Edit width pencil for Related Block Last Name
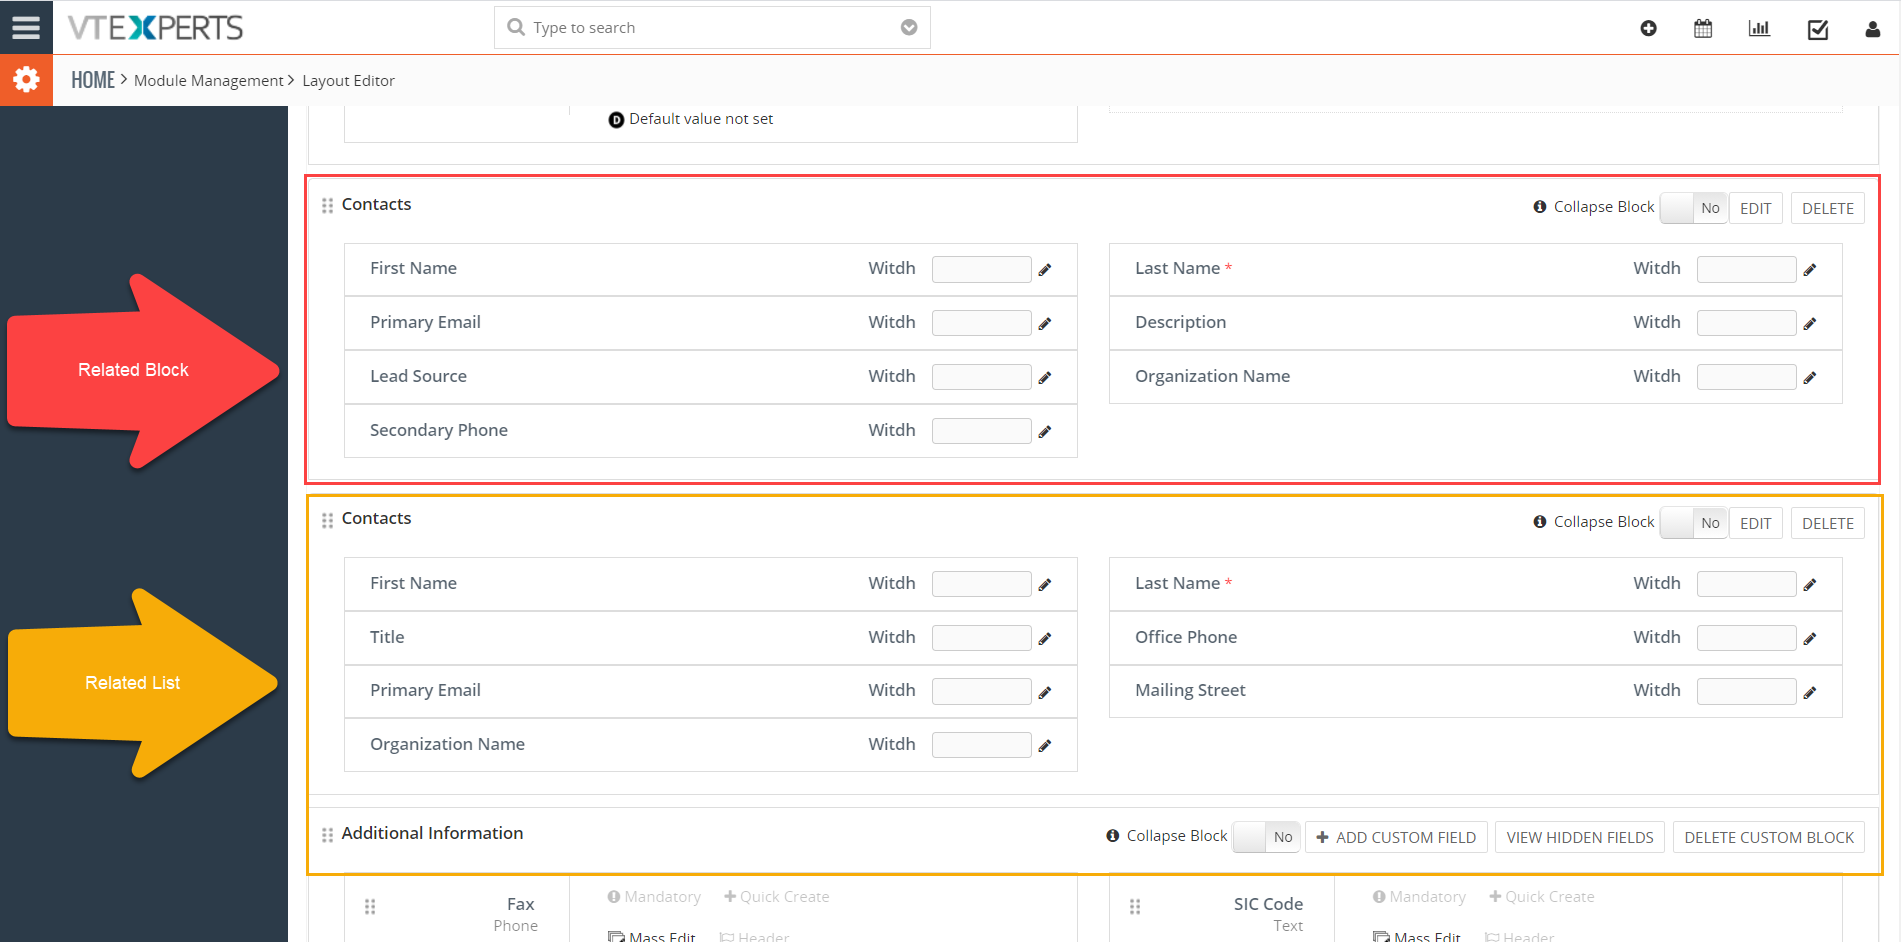The width and height of the screenshot is (1901, 942). tap(1810, 269)
